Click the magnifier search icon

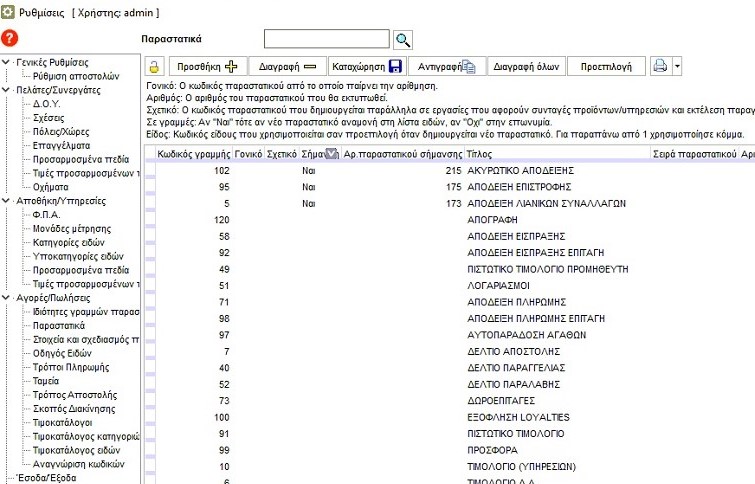point(403,39)
